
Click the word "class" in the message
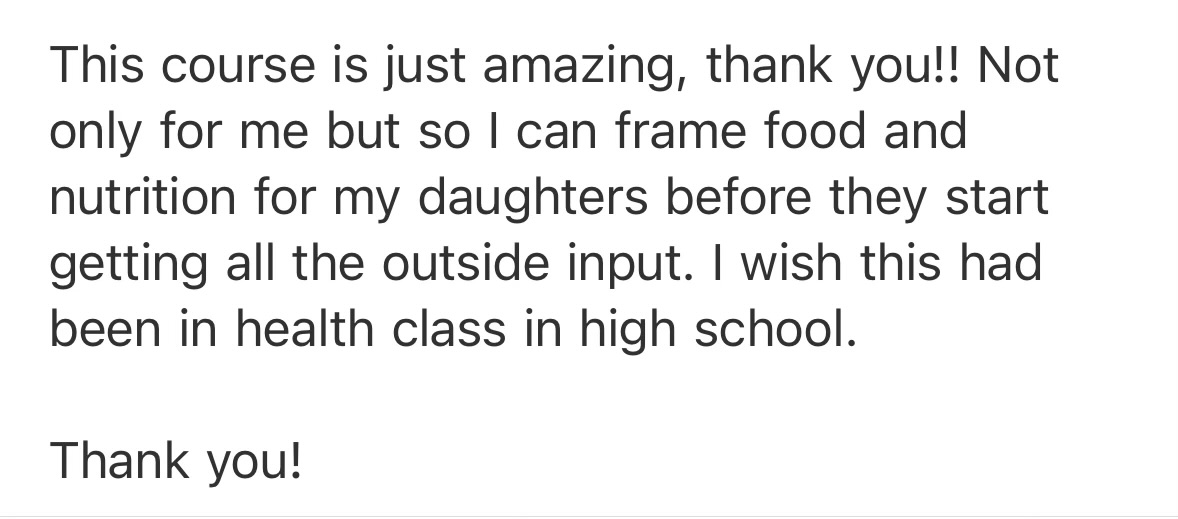449,330
